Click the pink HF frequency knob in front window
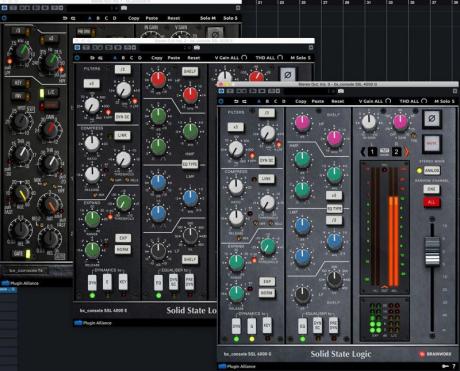The width and height of the screenshot is (460, 371). [x=334, y=138]
